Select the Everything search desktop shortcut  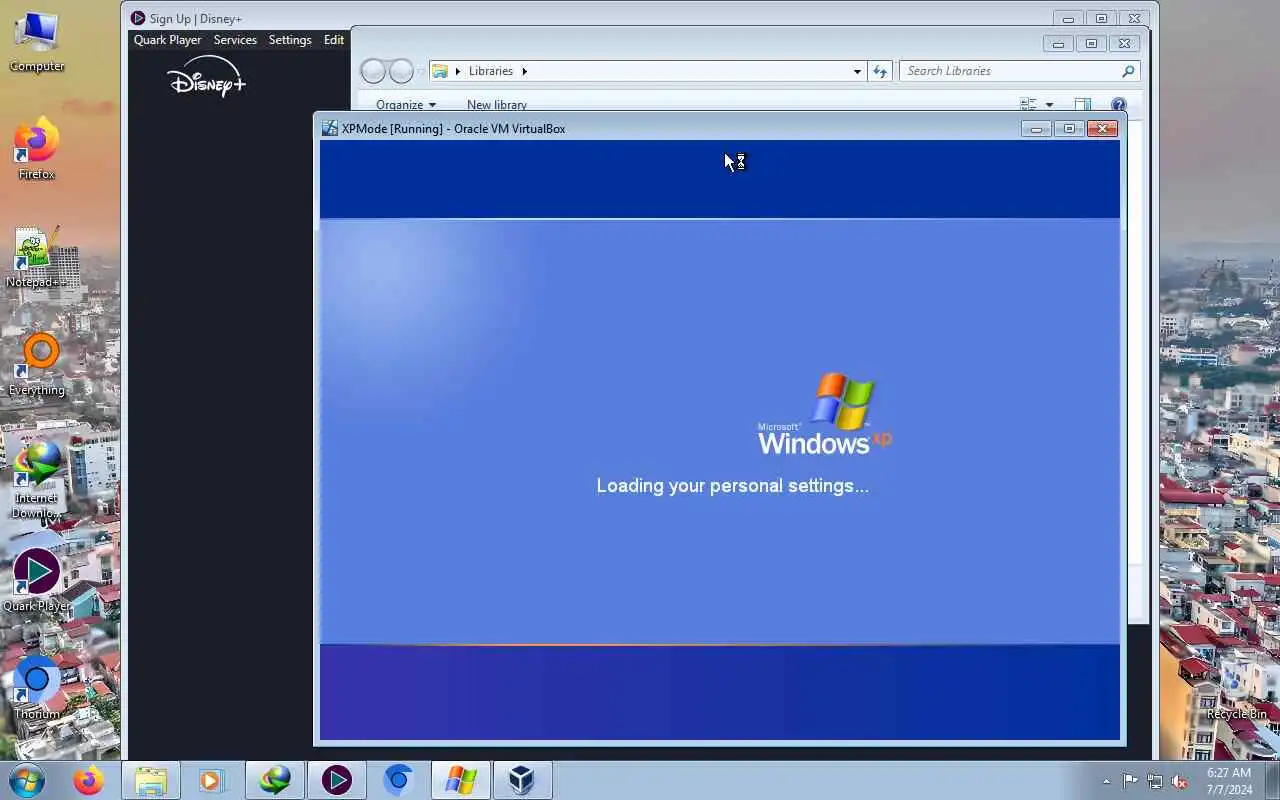(37, 365)
